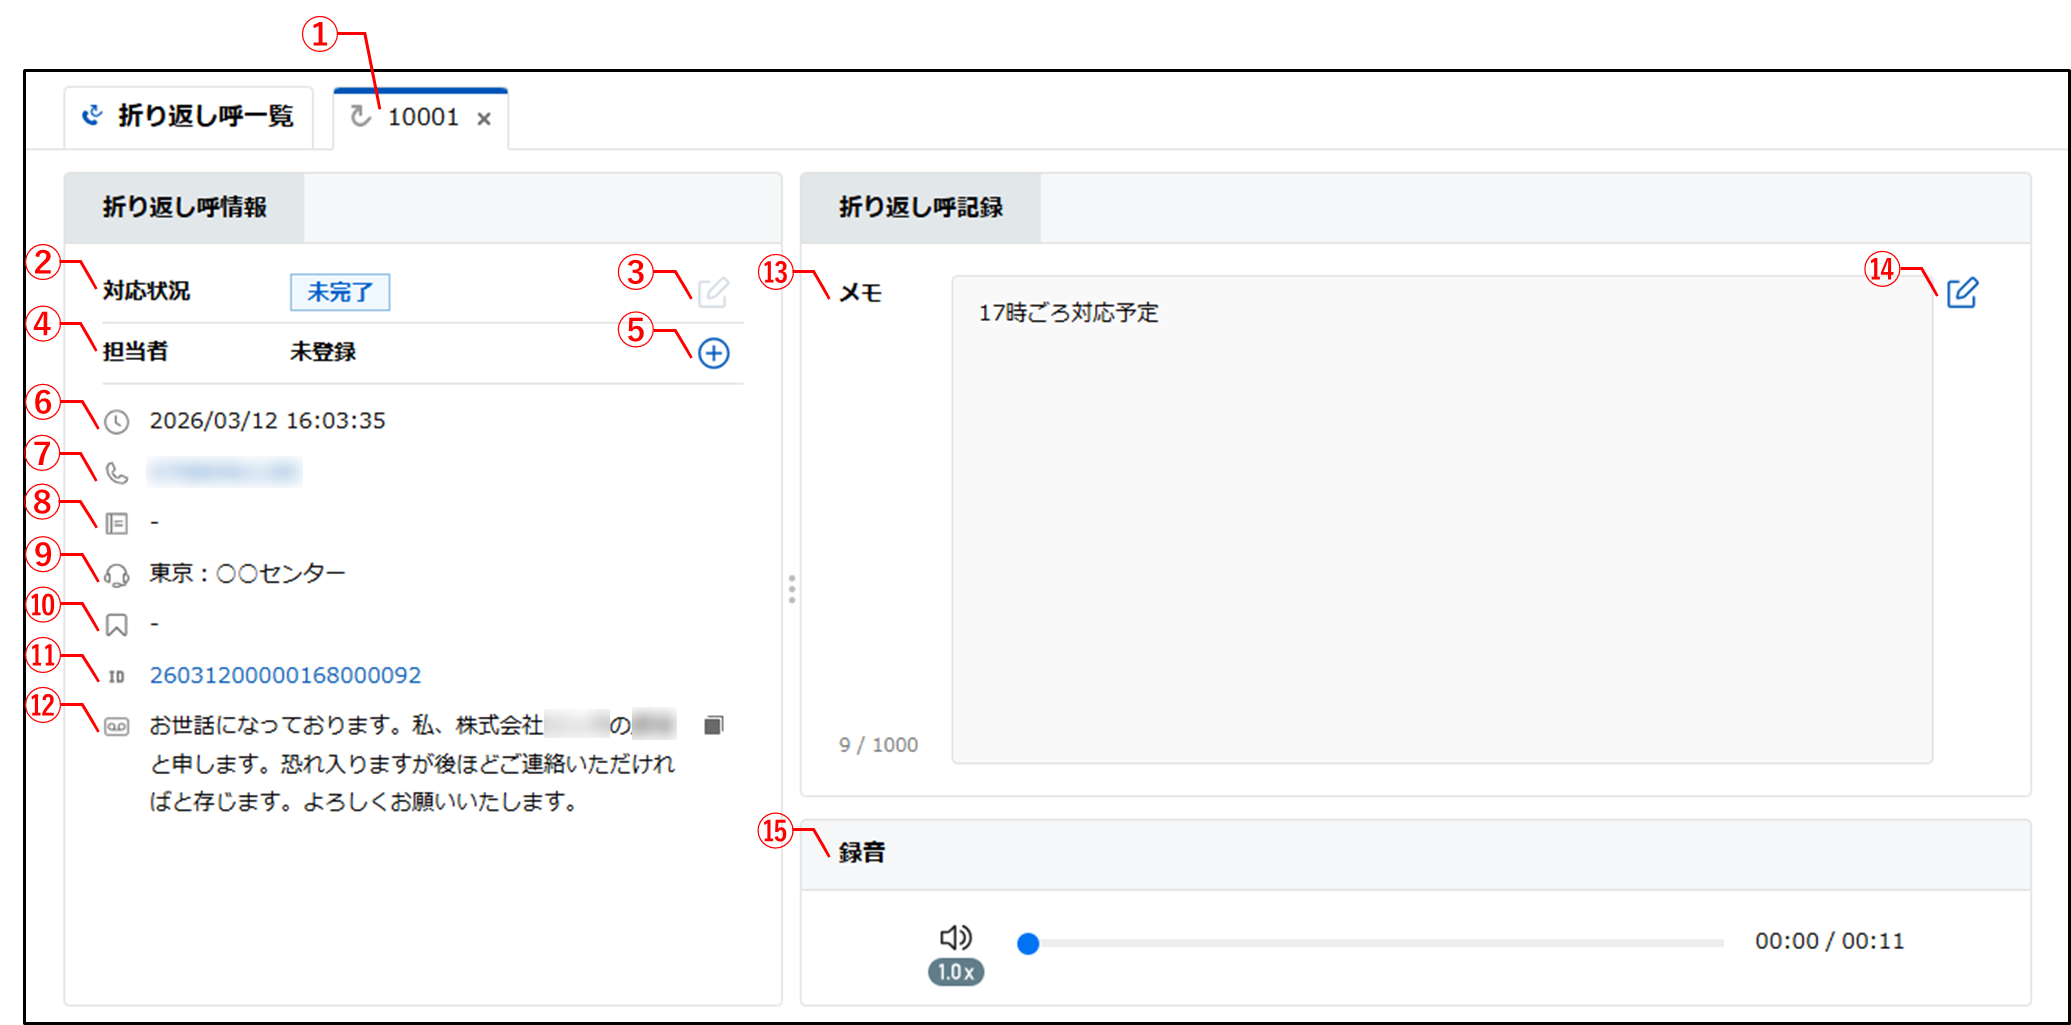Image resolution: width=2071 pixels, height=1025 pixels.
Task: Close the 10001 tab
Action: (484, 119)
